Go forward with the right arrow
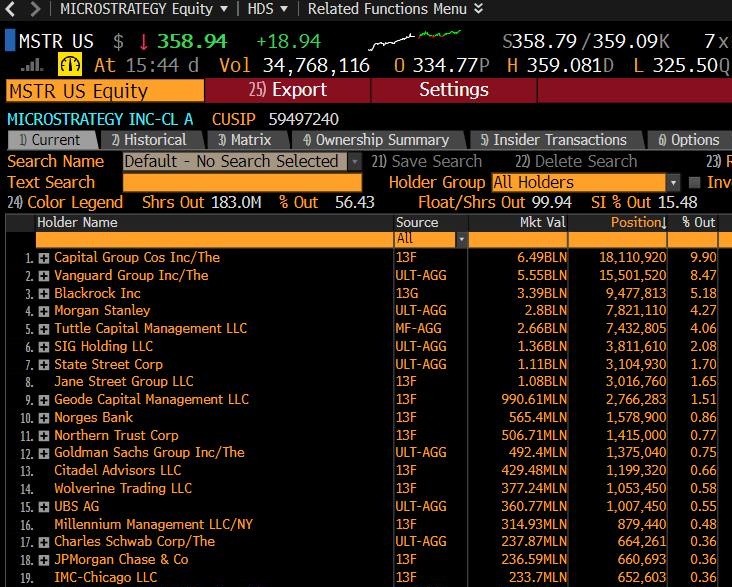Viewport: 732px width, 587px height. (x=35, y=9)
